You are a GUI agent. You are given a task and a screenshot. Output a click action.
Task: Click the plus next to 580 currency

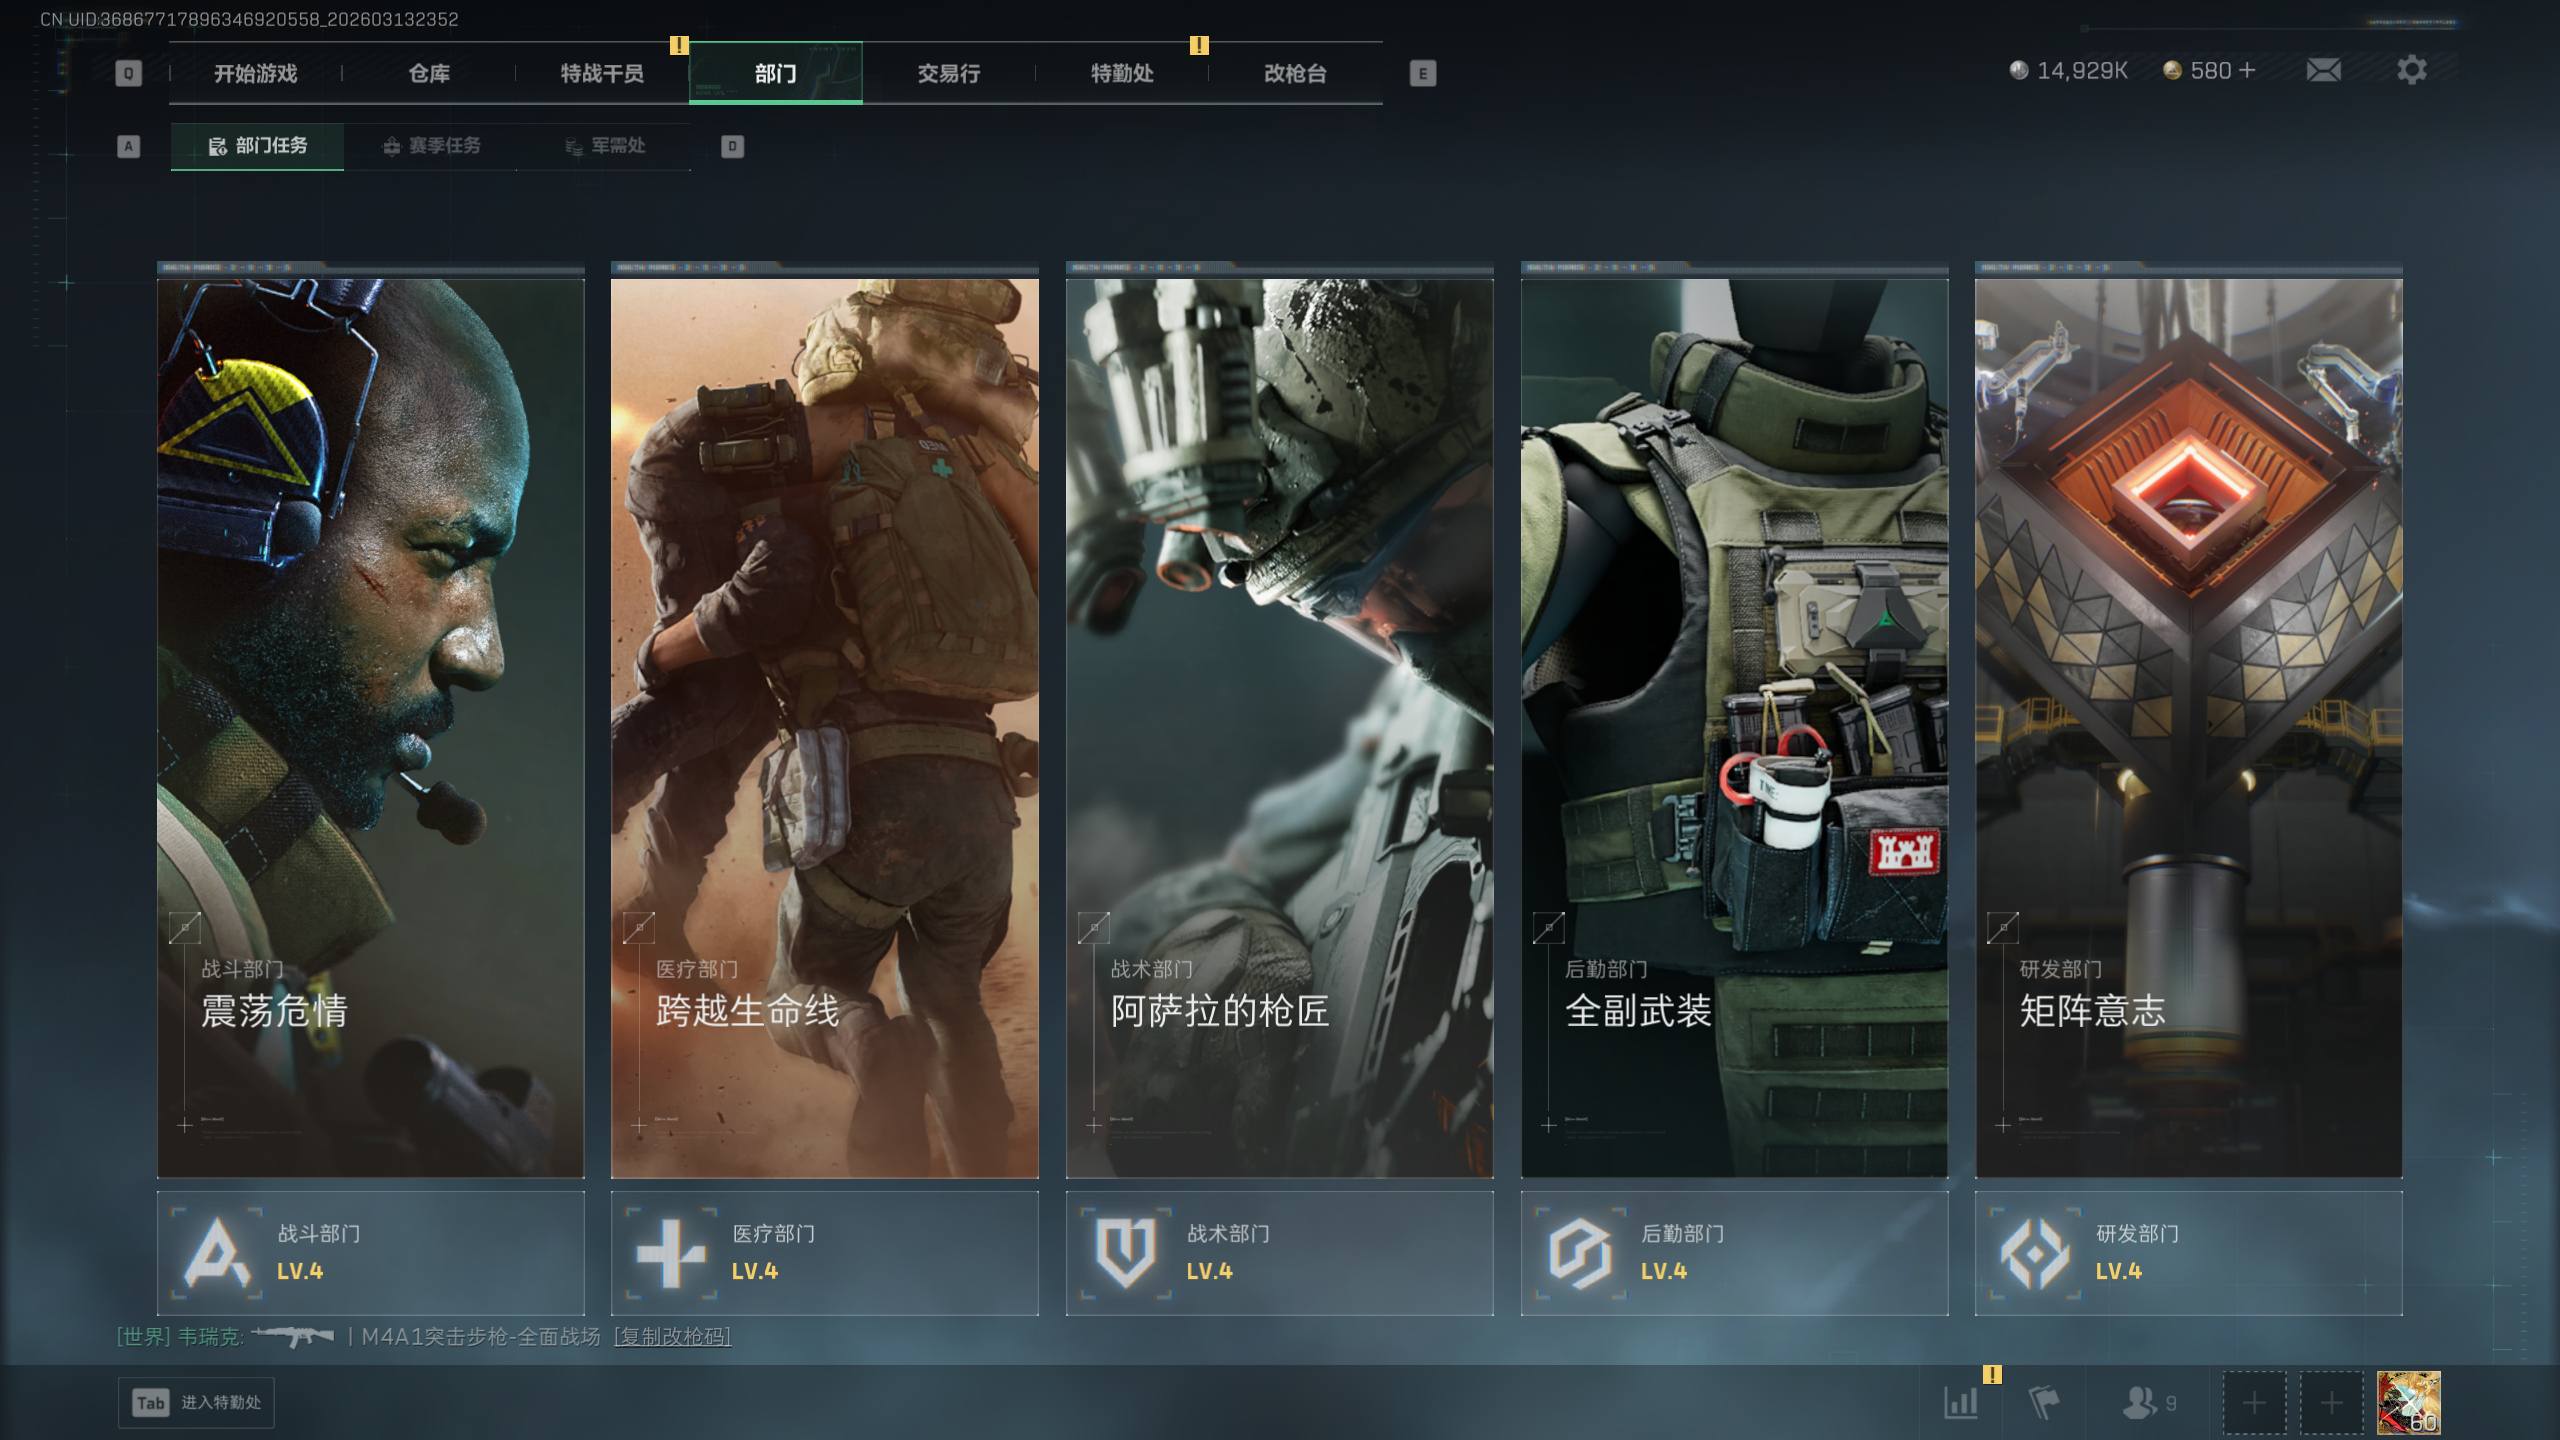coord(2247,70)
